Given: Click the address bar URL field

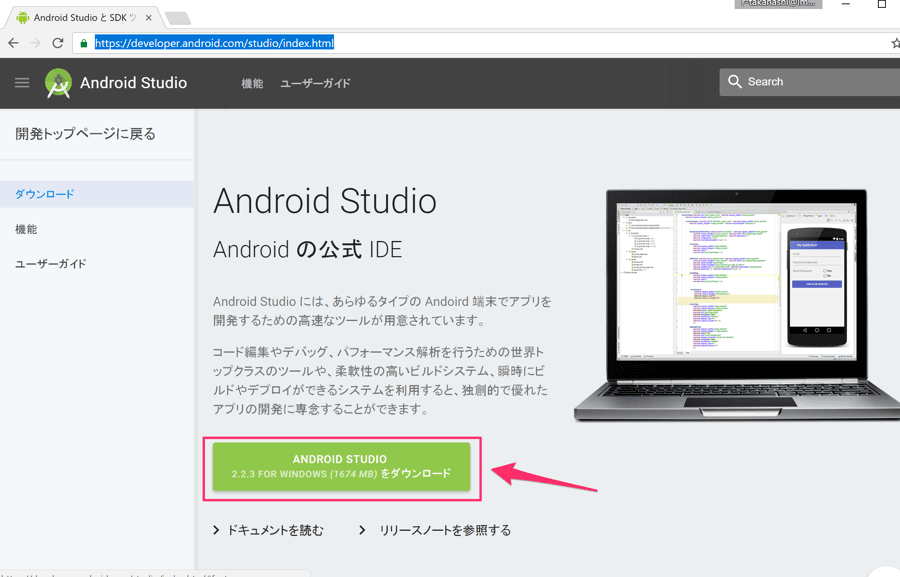Looking at the screenshot, I should [482, 43].
